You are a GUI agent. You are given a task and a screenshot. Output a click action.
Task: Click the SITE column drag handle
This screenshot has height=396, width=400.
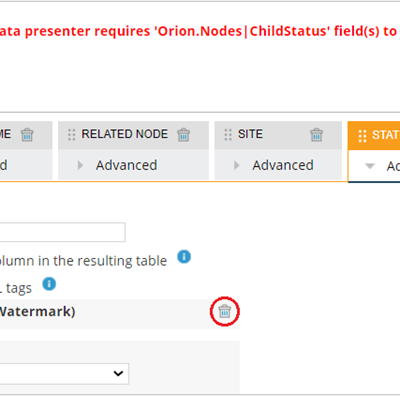[x=228, y=135]
